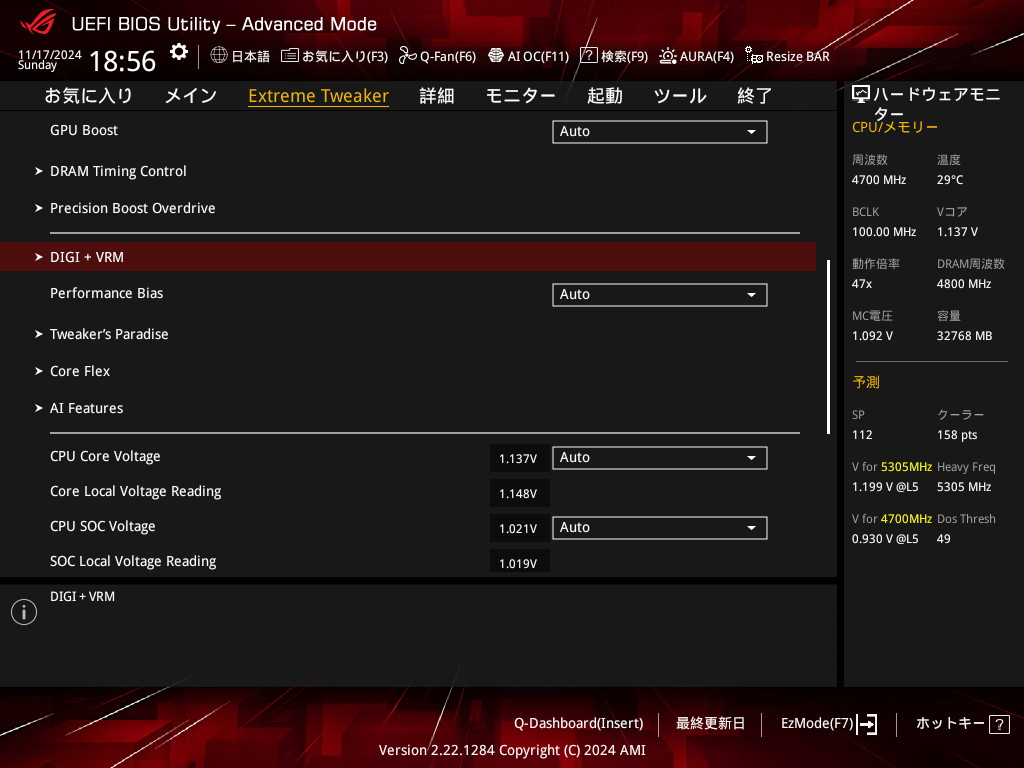Click Heavy Freq 5305 MHz value
Viewport: 1024px width, 768px height.
coord(964,487)
